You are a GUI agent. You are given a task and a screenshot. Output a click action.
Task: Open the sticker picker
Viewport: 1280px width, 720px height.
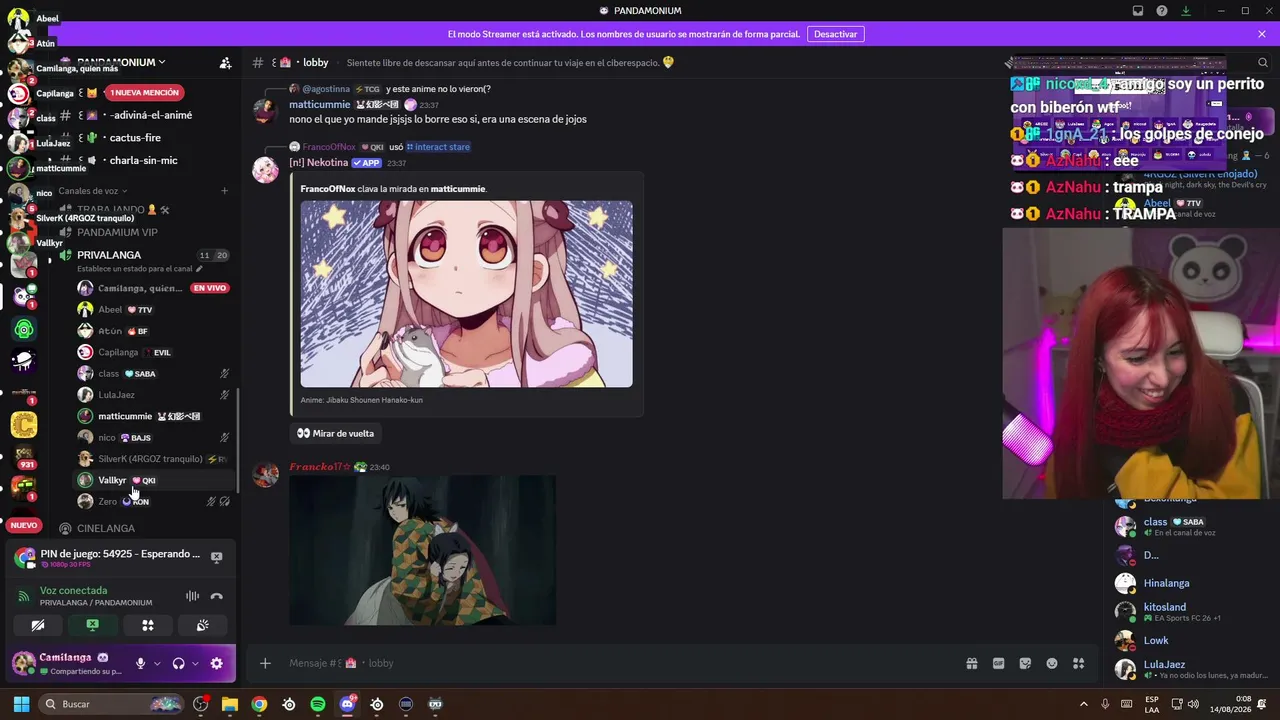tap(1025, 663)
